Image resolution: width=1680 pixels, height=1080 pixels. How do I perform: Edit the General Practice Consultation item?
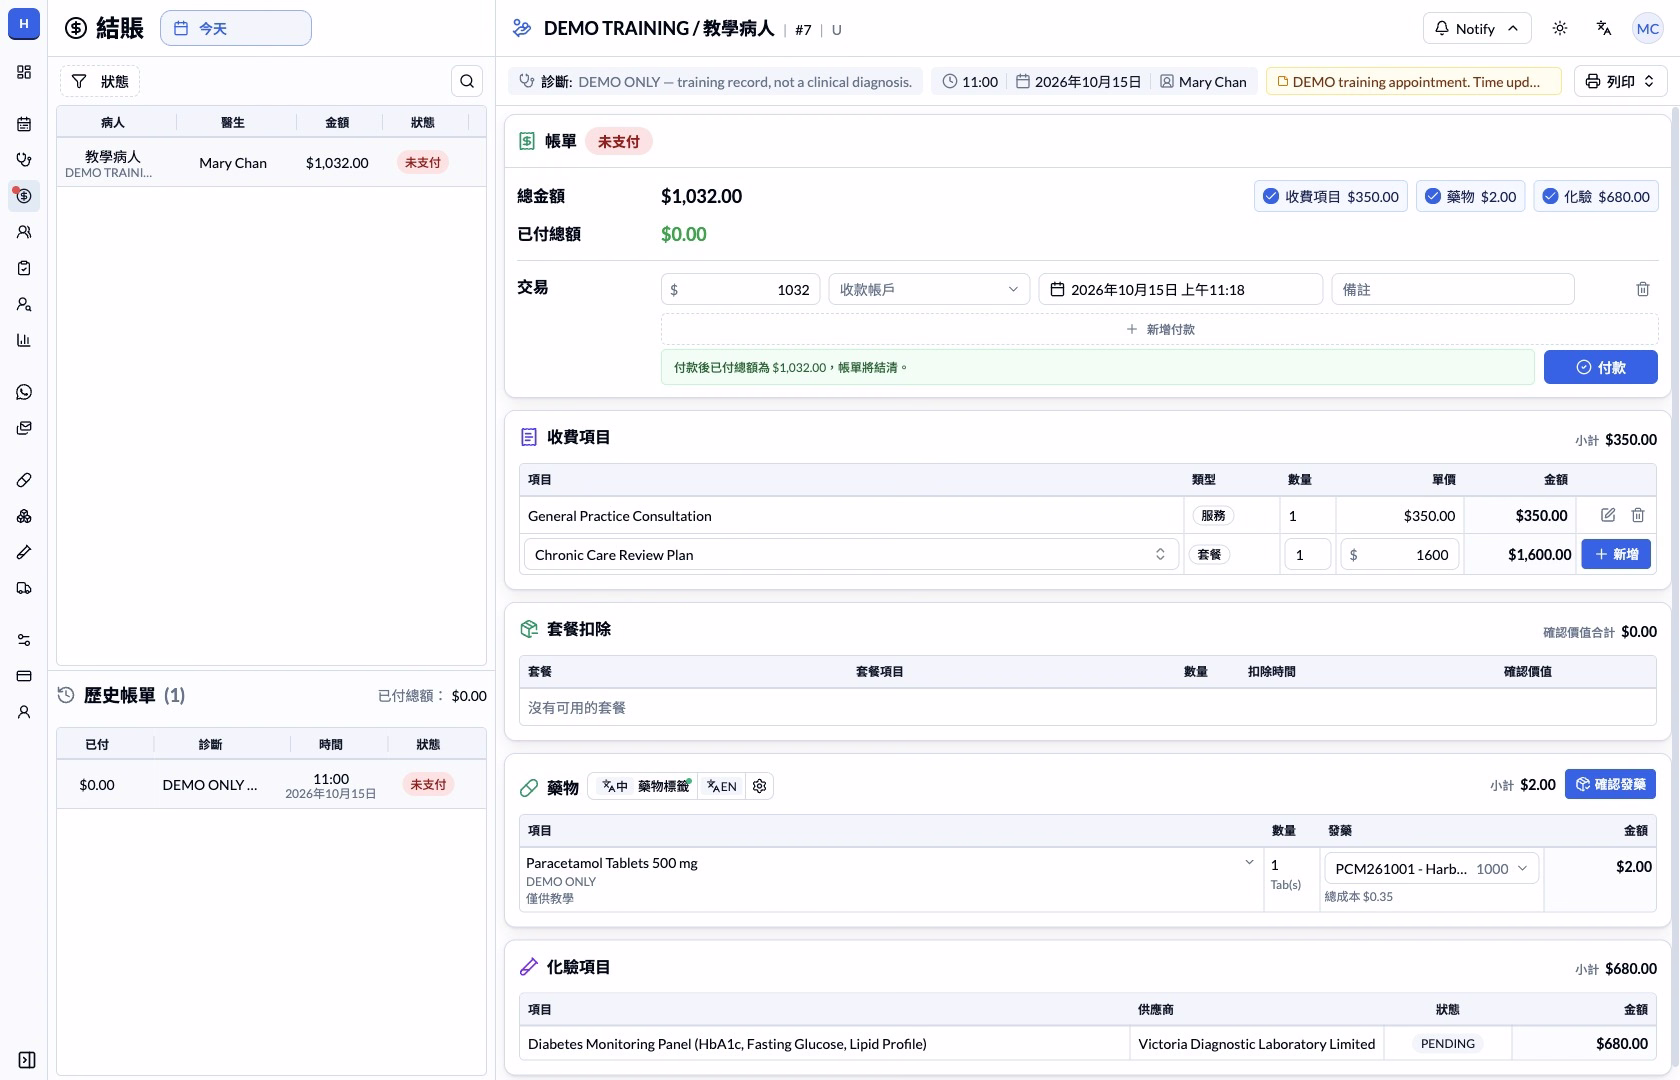click(1608, 515)
